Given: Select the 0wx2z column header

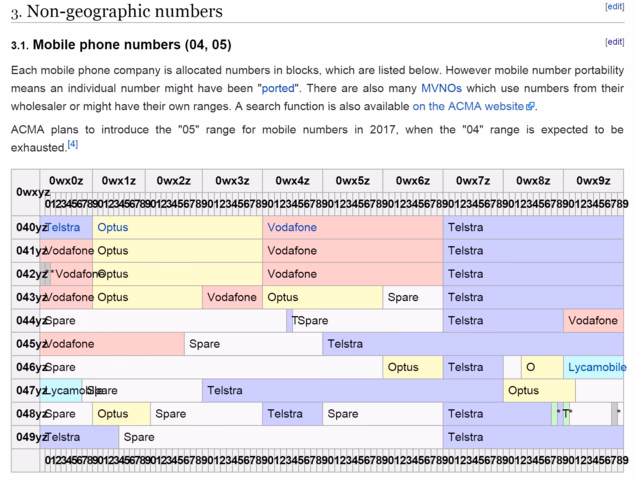Looking at the screenshot, I should click(174, 181).
